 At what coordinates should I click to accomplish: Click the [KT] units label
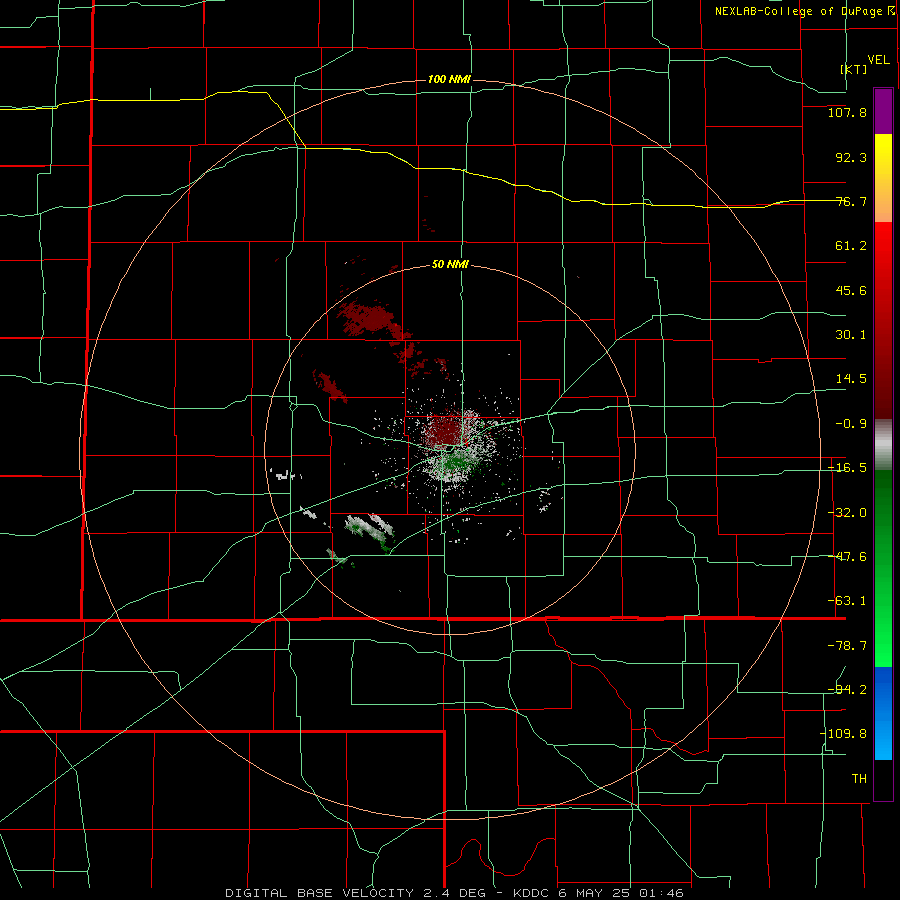pos(854,69)
